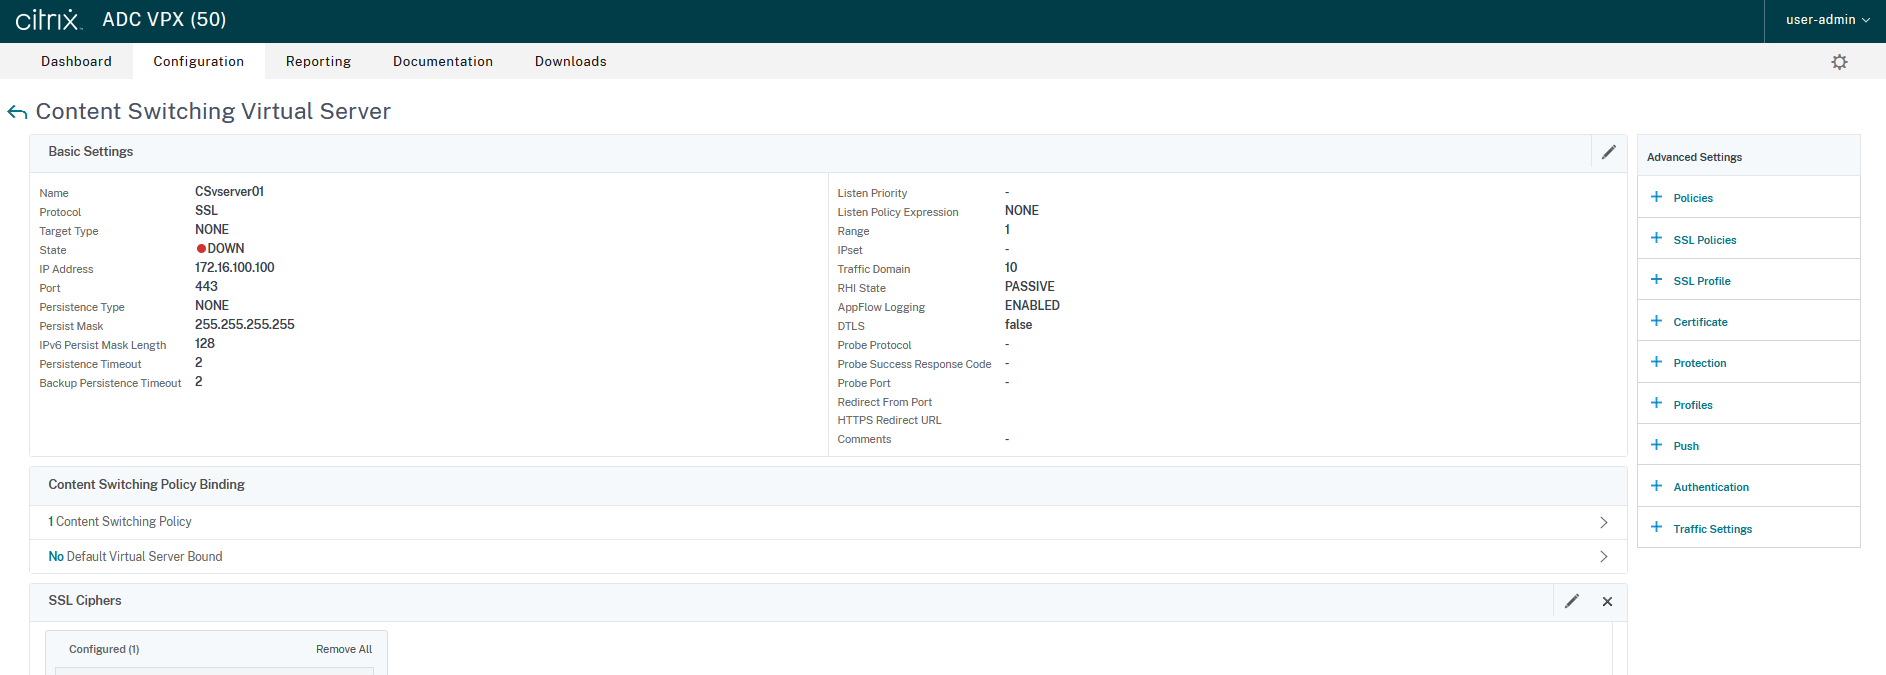This screenshot has height=675, width=1886.
Task: Click the plus icon next to Policies
Action: point(1656,197)
